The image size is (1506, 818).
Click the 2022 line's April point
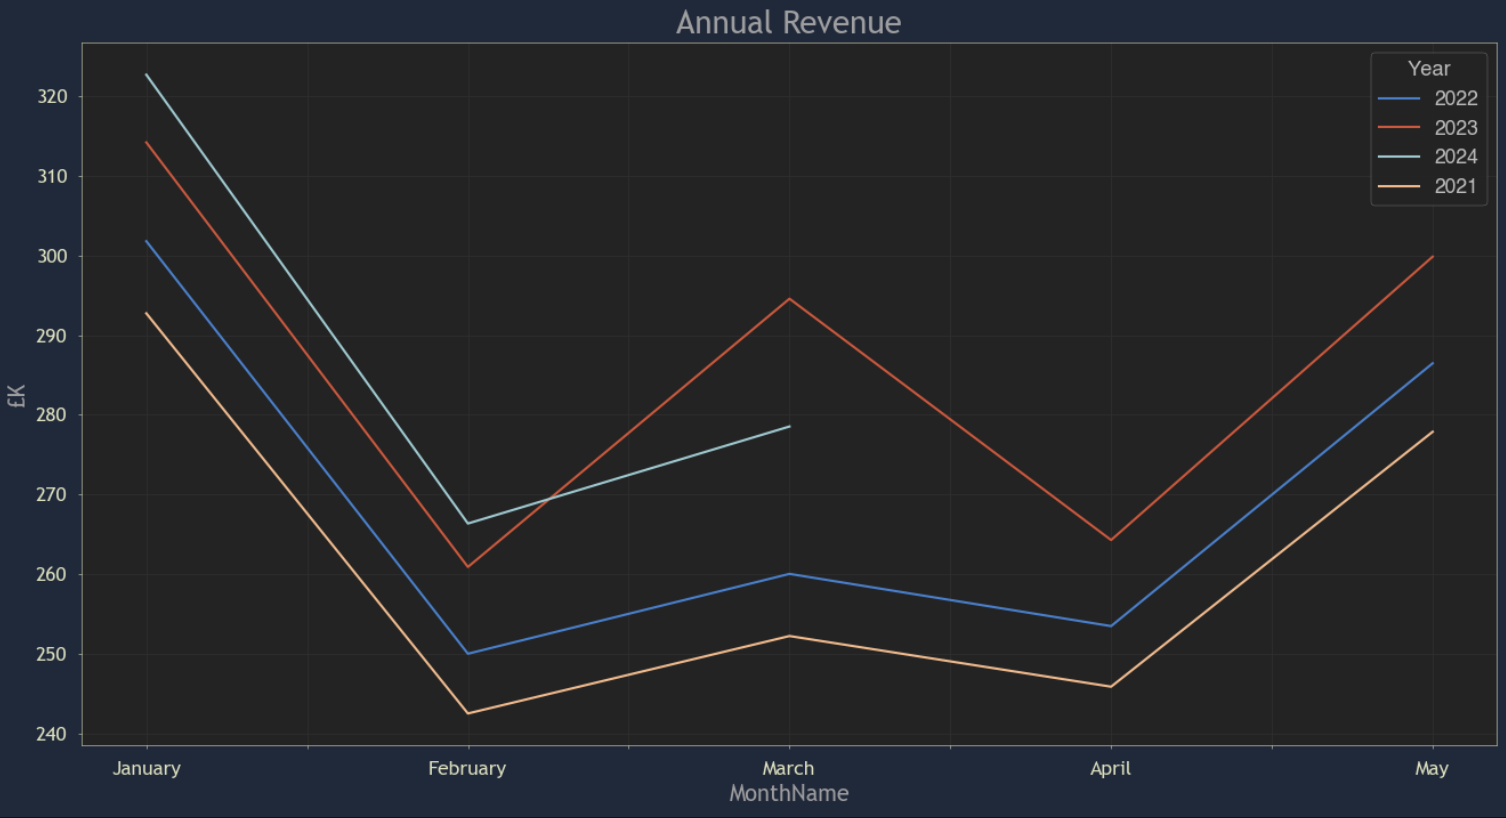click(1111, 626)
